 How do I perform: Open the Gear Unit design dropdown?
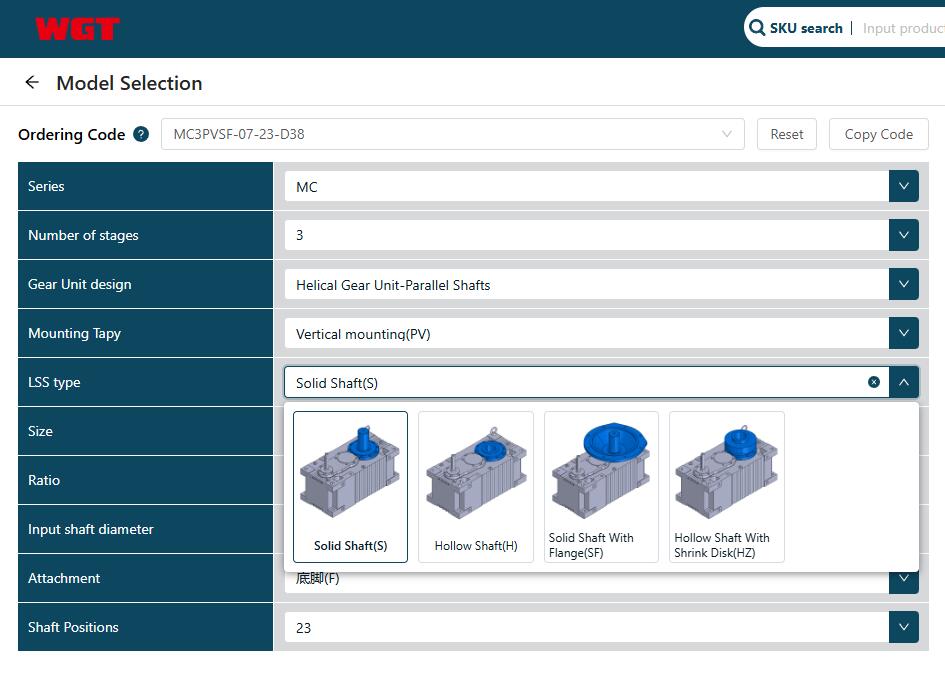click(903, 284)
